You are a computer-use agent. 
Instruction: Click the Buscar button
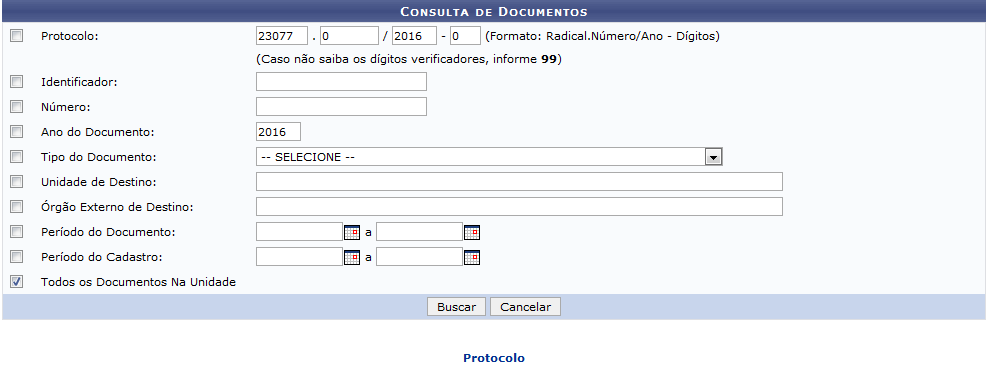[x=456, y=307]
